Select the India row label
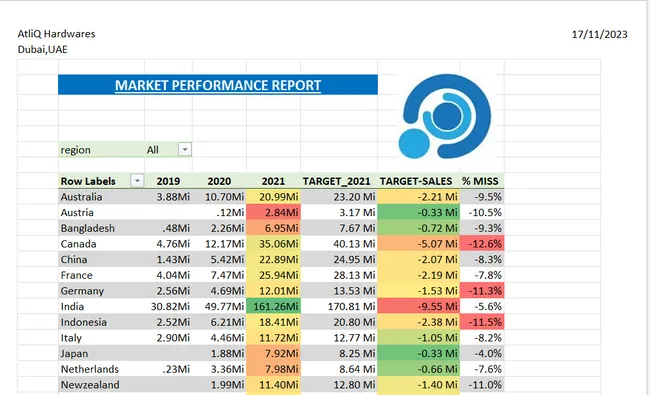 72,306
